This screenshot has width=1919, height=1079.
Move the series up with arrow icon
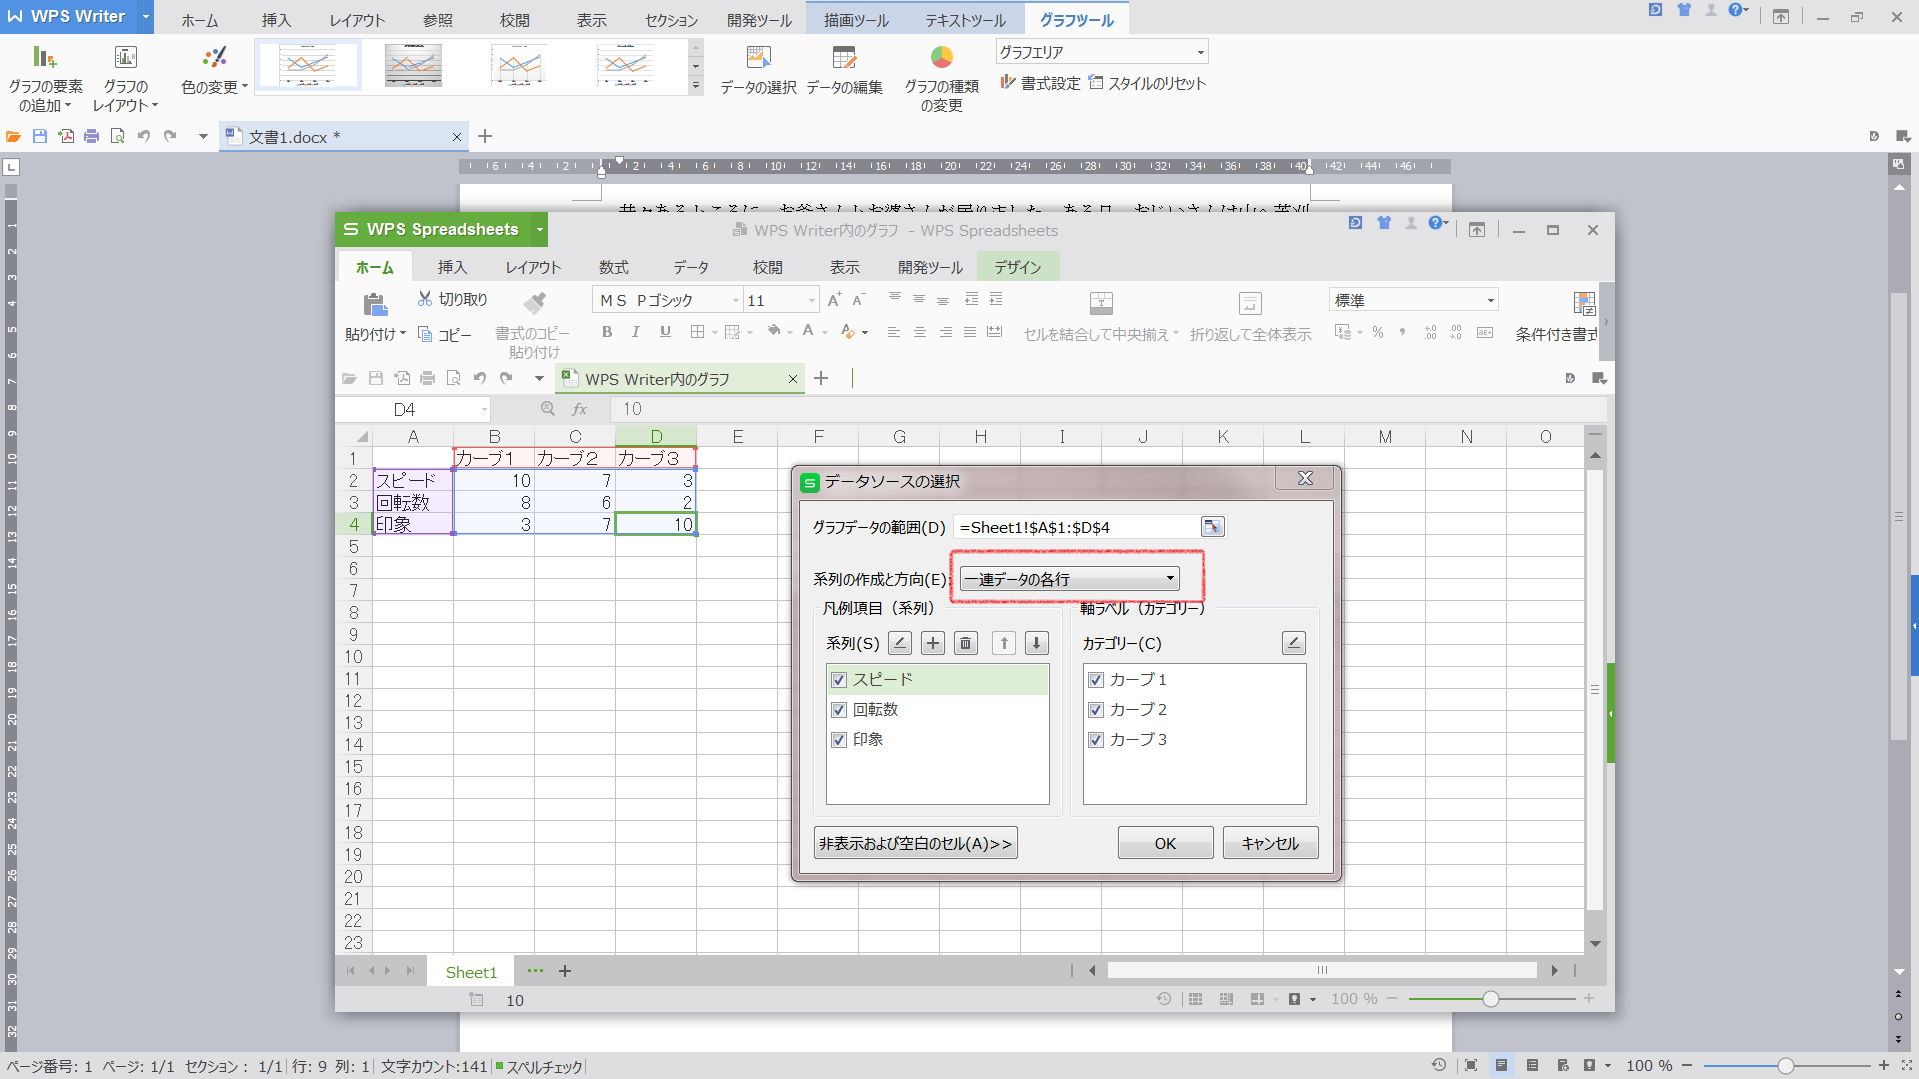coord(1004,643)
